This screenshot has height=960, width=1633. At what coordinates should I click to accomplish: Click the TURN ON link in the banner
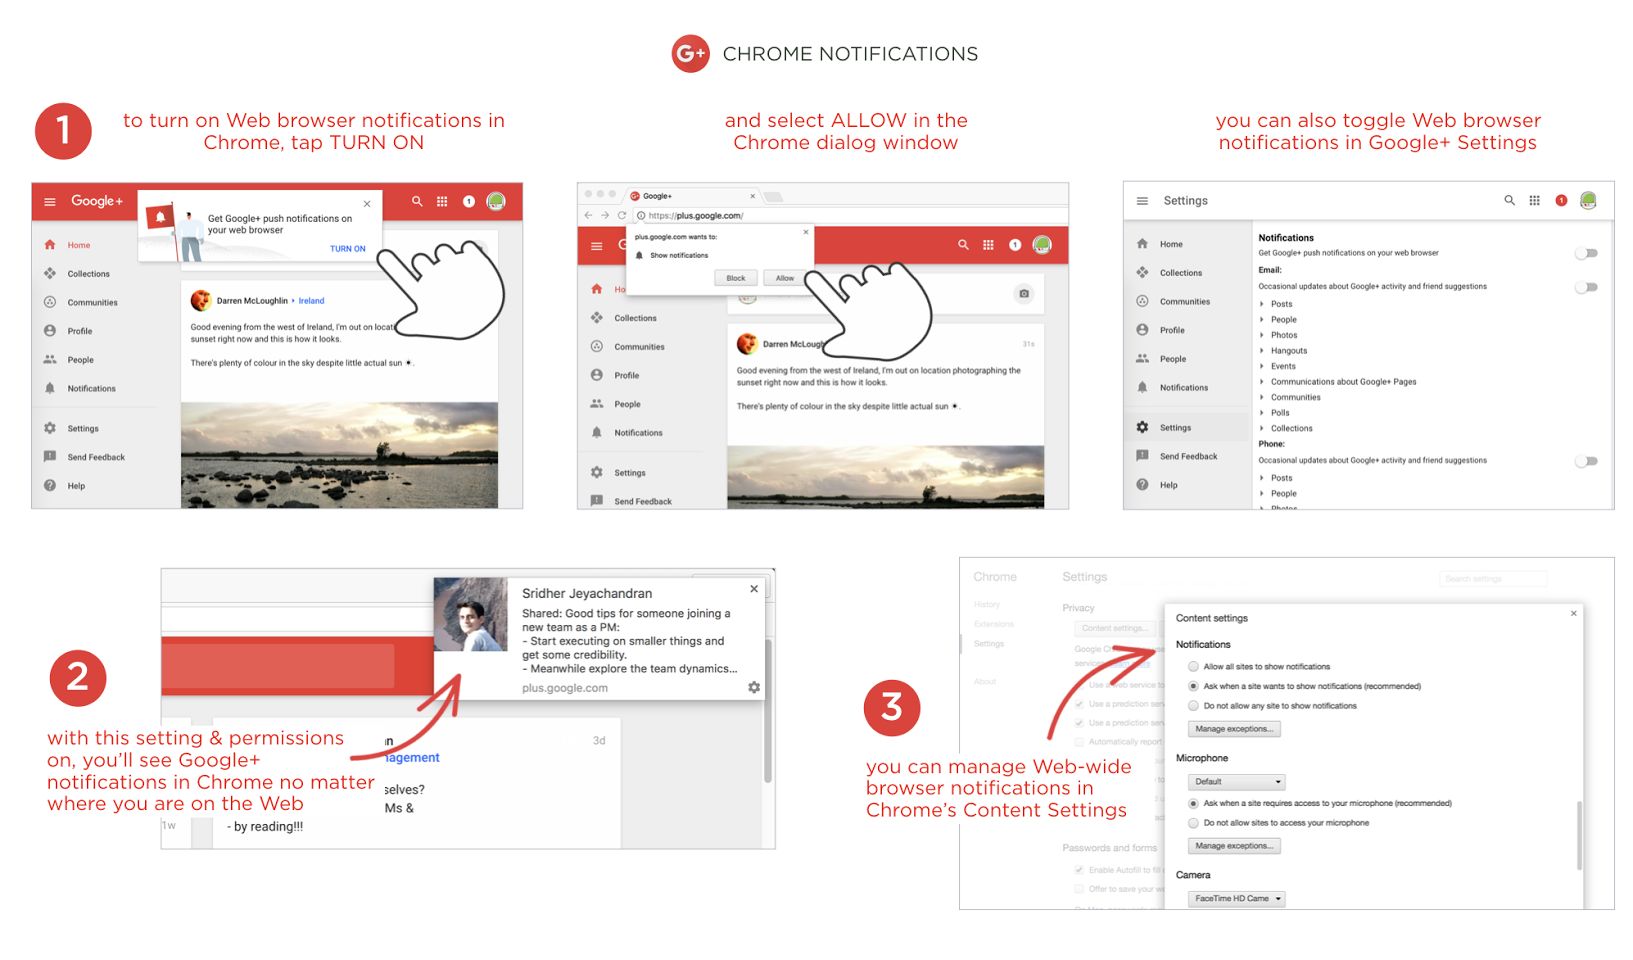tap(347, 249)
